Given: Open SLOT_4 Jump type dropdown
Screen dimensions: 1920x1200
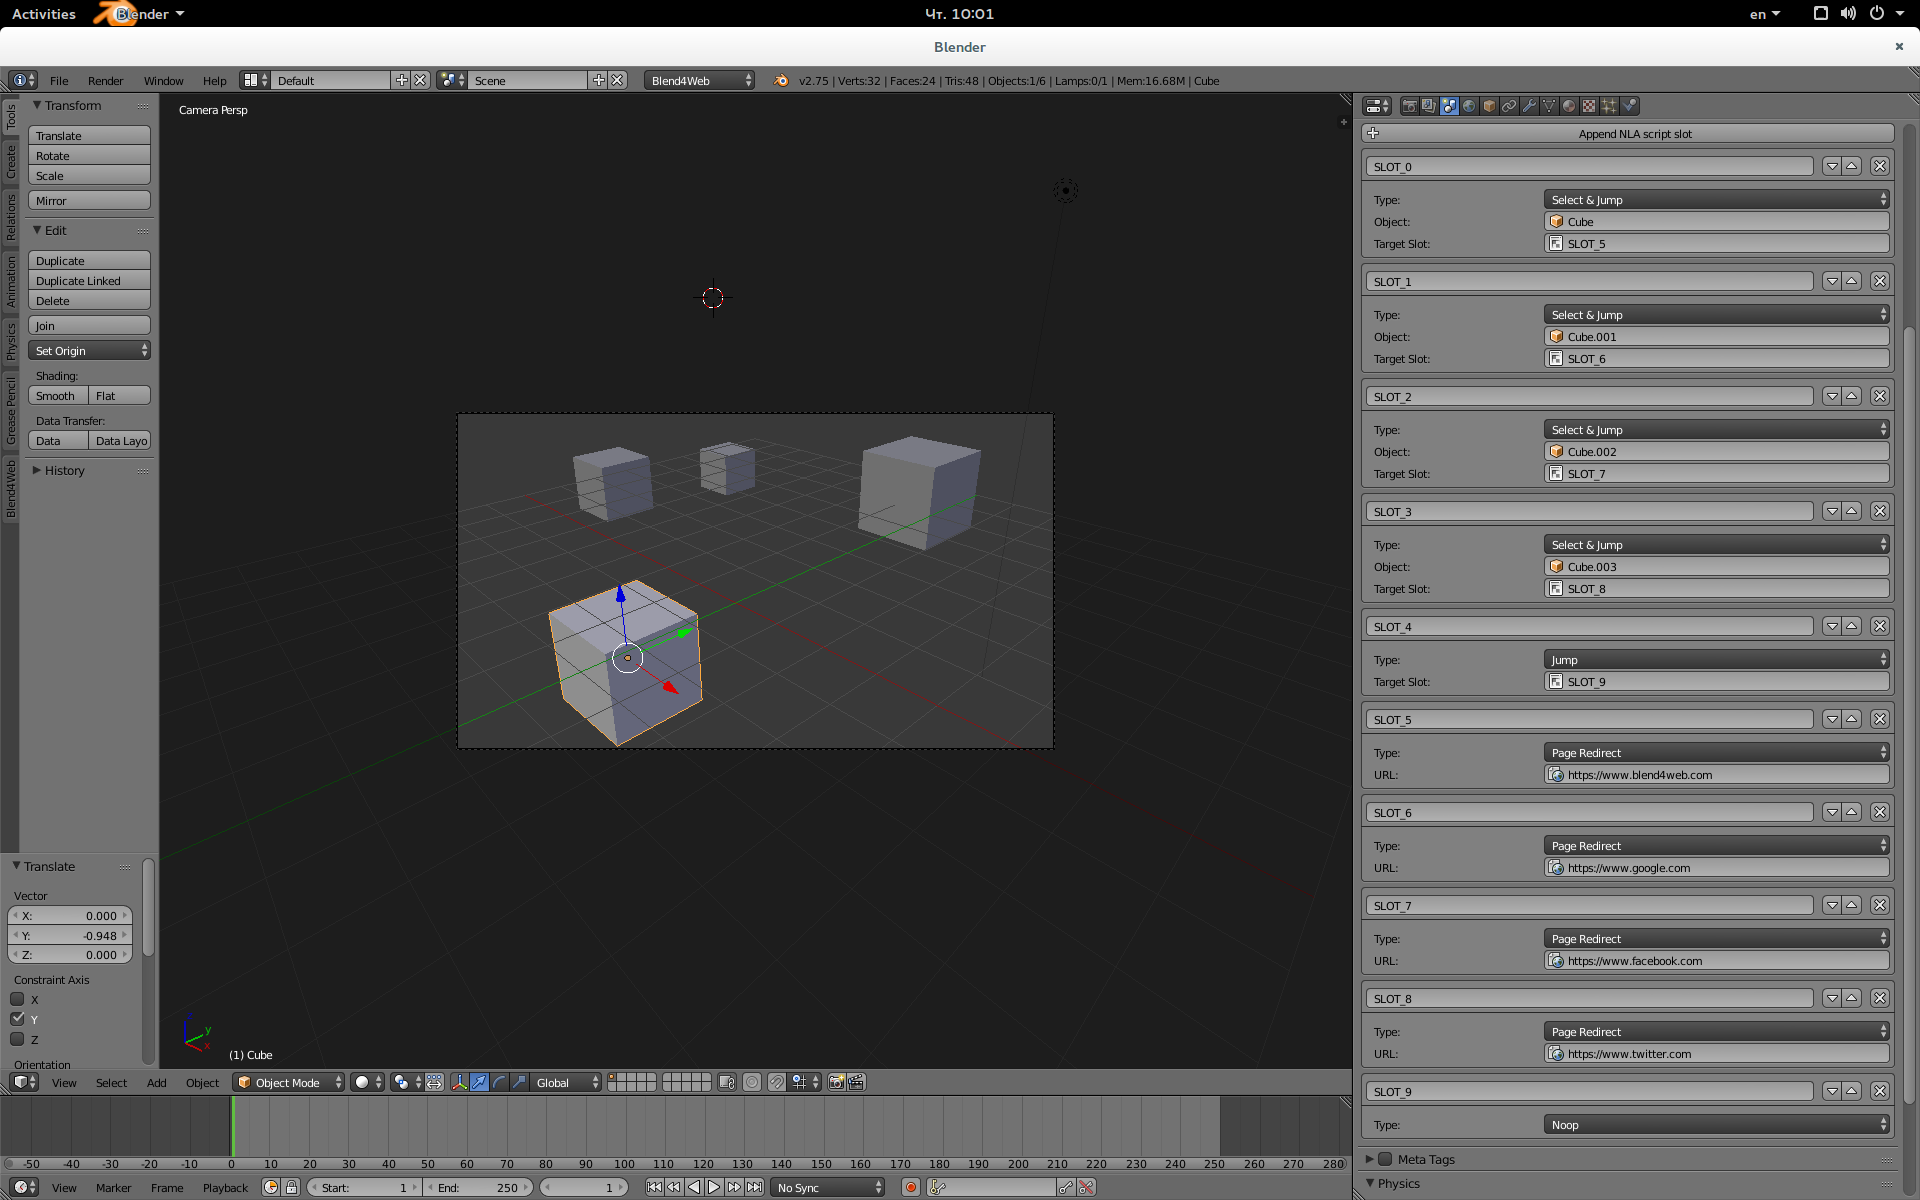Looking at the screenshot, I should (1716, 659).
